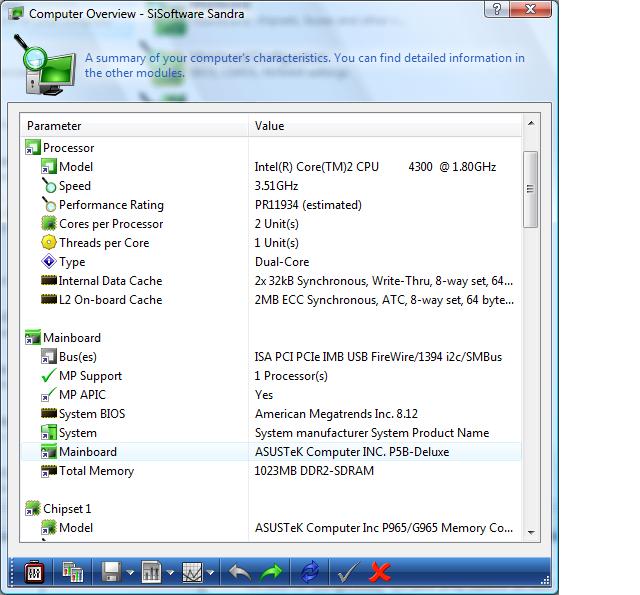Click the value 'American Megatrends Inc. 8.12'
The image size is (640, 595).
(336, 414)
